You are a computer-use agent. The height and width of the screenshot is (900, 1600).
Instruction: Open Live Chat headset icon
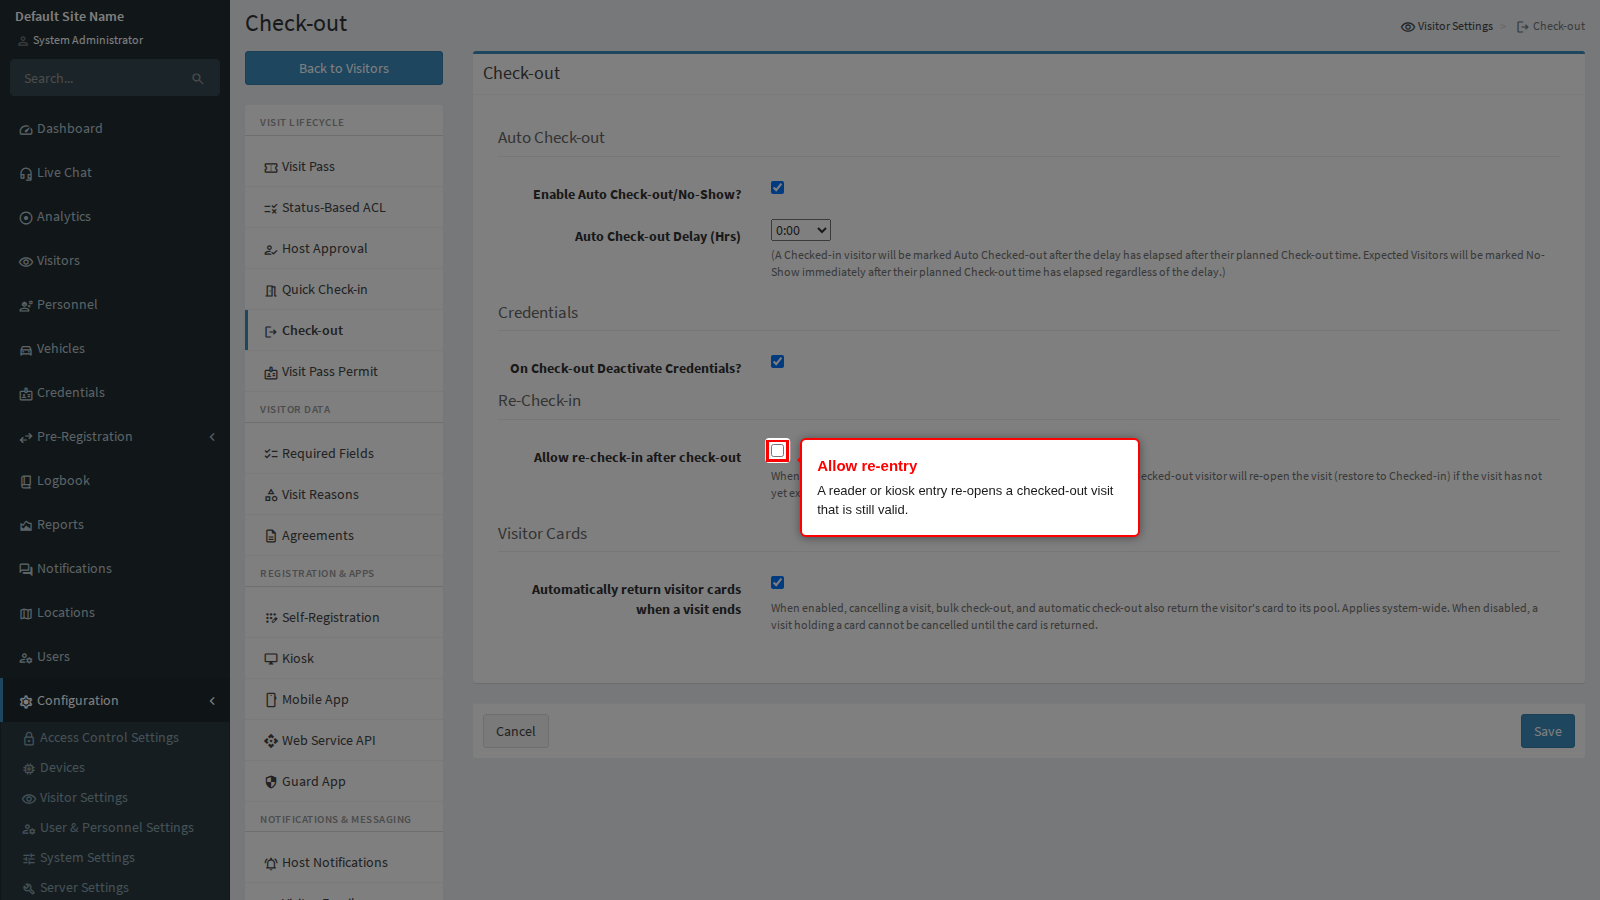pyautogui.click(x=26, y=174)
